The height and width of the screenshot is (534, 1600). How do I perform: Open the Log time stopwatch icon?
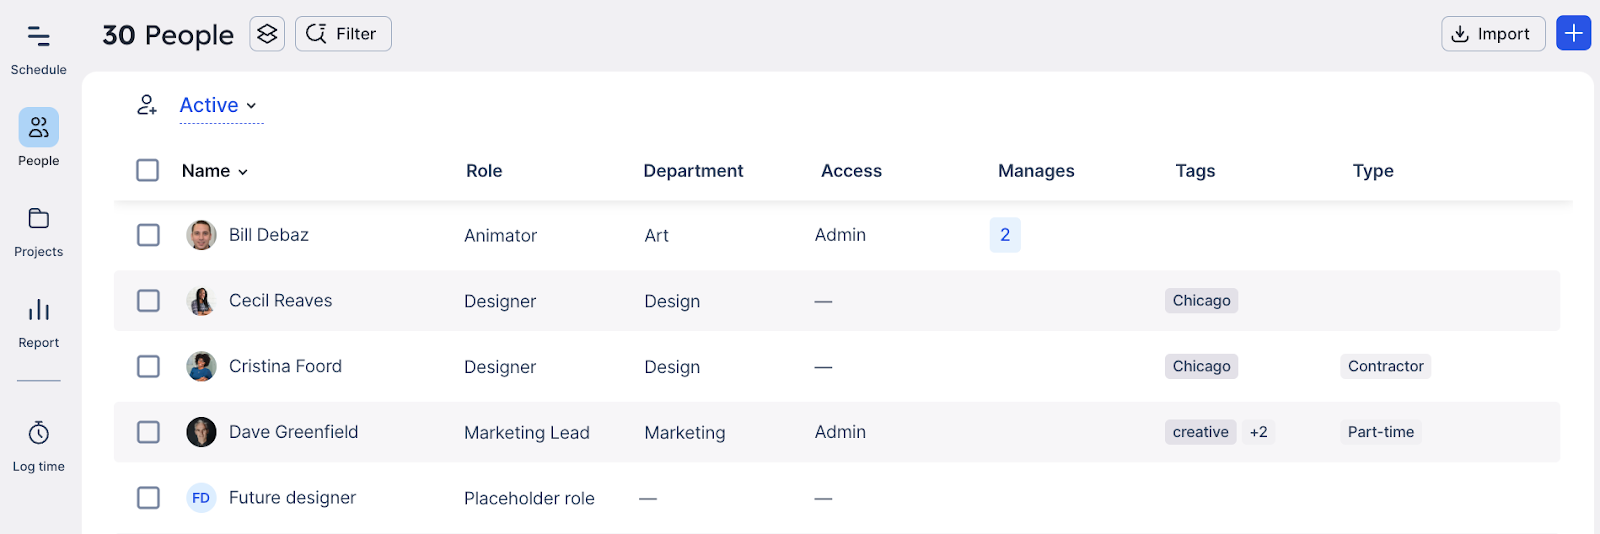[38, 433]
